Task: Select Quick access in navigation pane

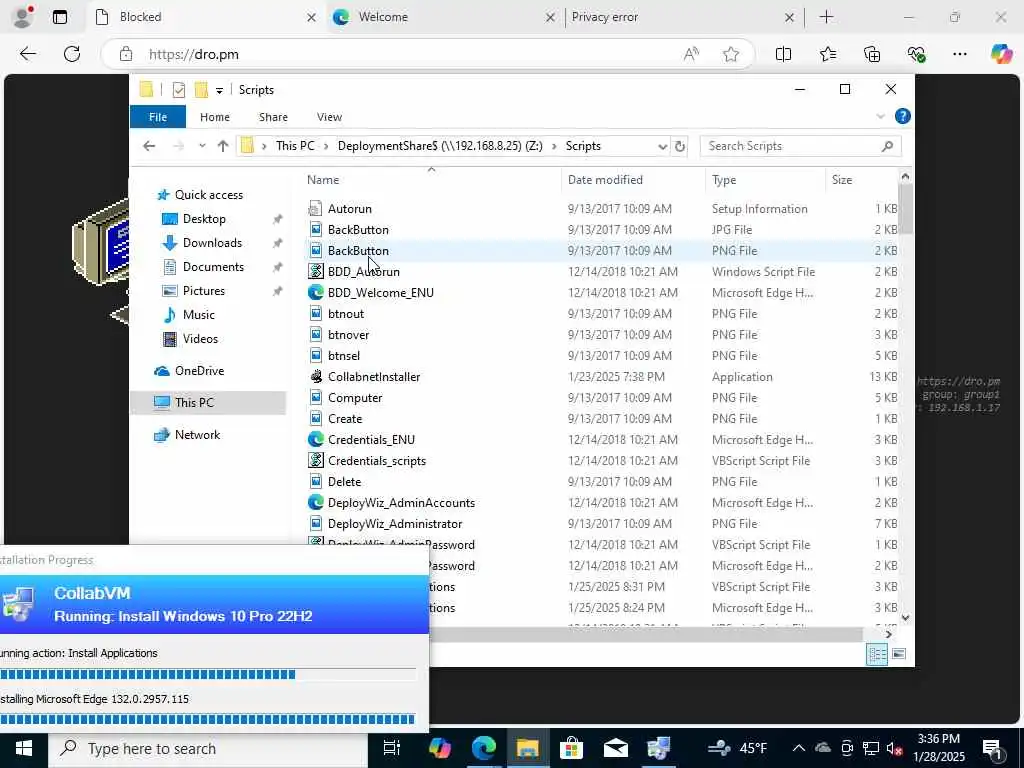Action: [x=208, y=195]
